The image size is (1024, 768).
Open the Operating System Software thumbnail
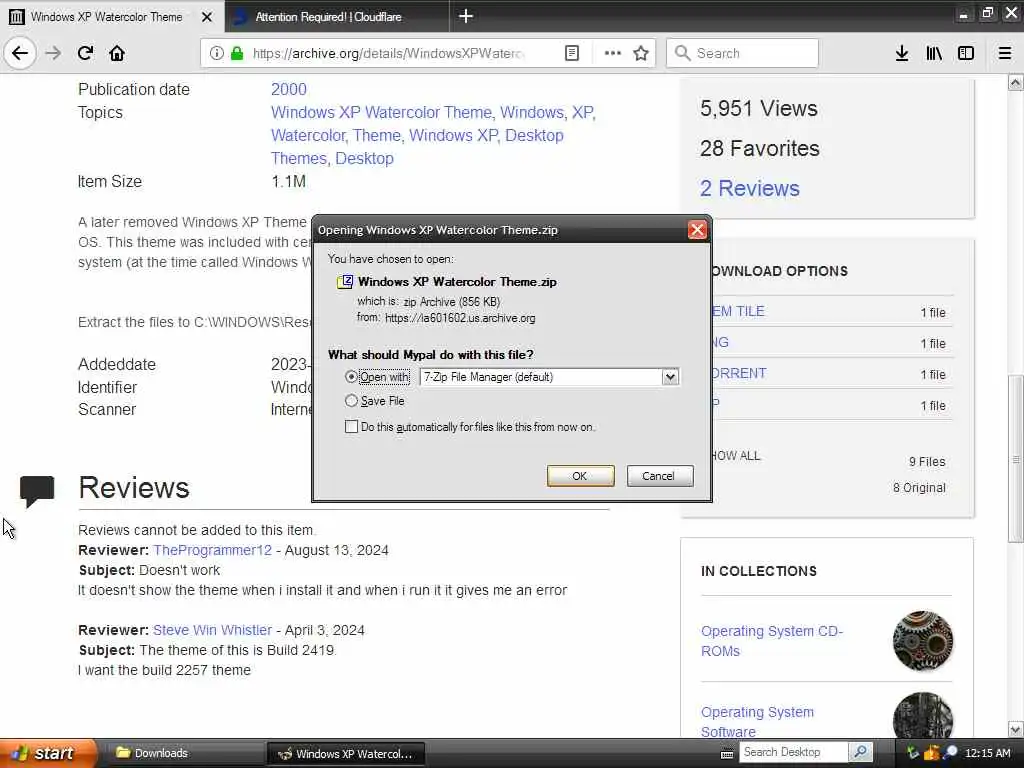pos(923,716)
